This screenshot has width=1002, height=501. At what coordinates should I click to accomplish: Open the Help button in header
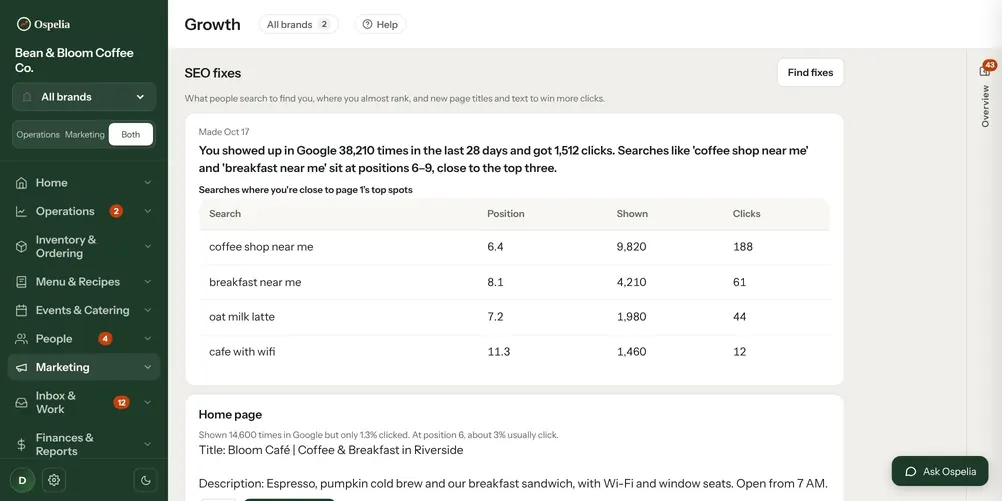380,25
